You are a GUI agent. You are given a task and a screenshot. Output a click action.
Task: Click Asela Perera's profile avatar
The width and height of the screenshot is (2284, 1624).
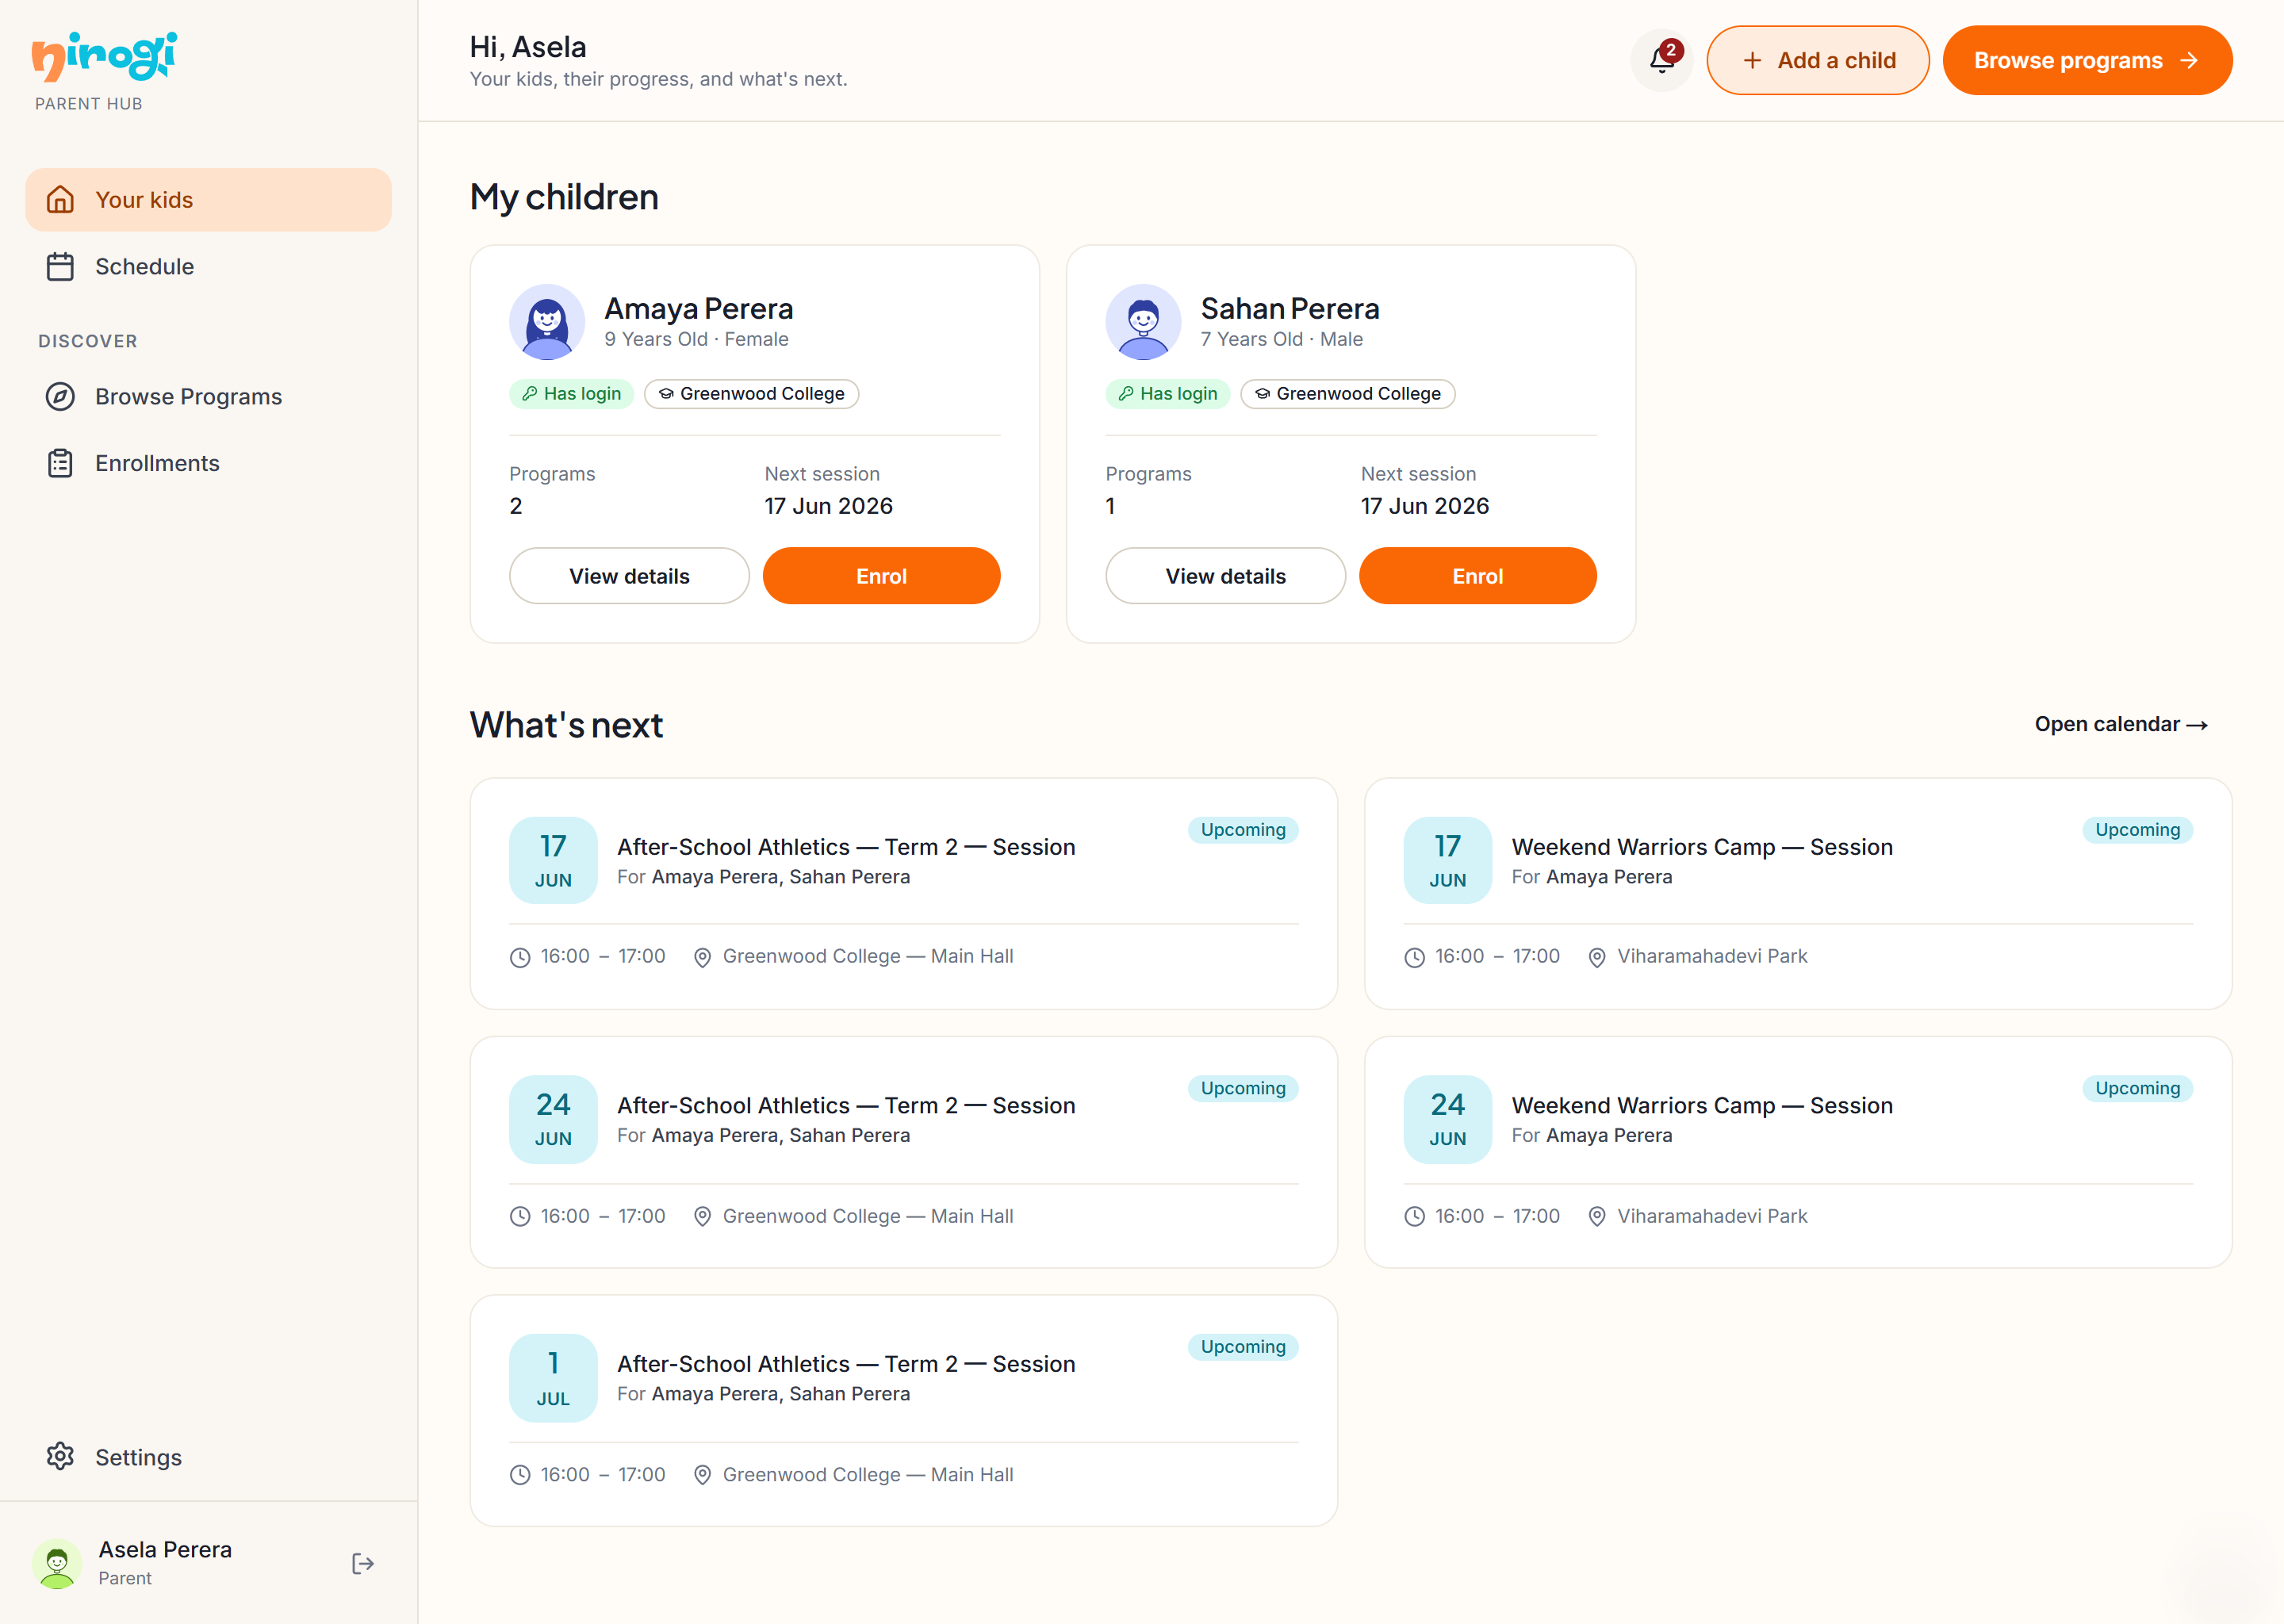pos(57,1563)
